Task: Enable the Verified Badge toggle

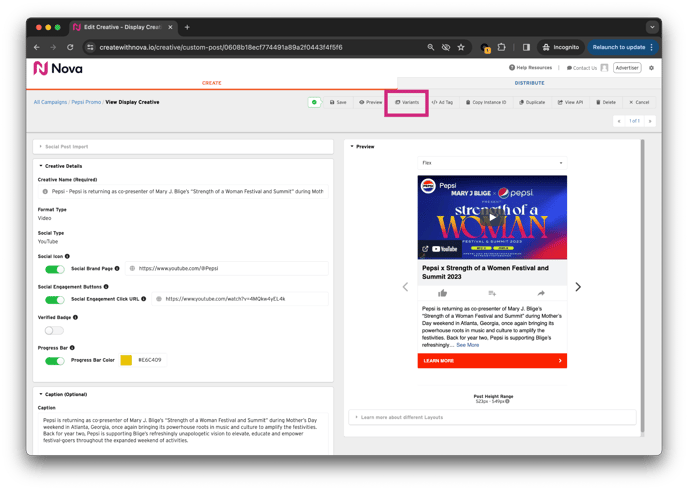Action: point(54,330)
